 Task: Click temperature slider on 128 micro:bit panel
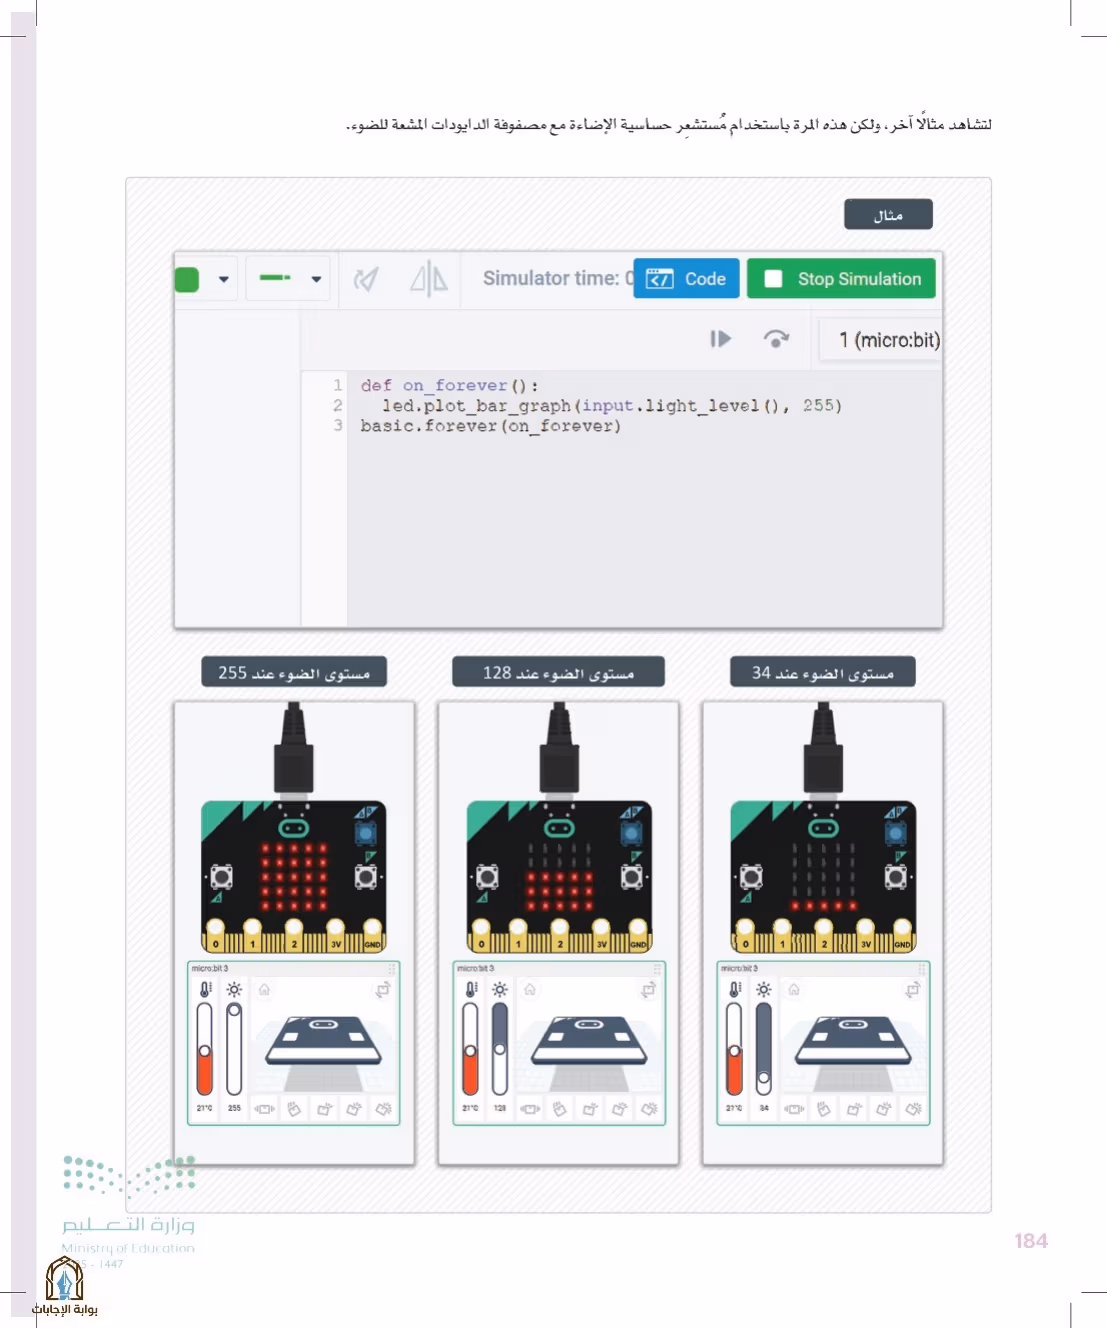(x=470, y=1050)
